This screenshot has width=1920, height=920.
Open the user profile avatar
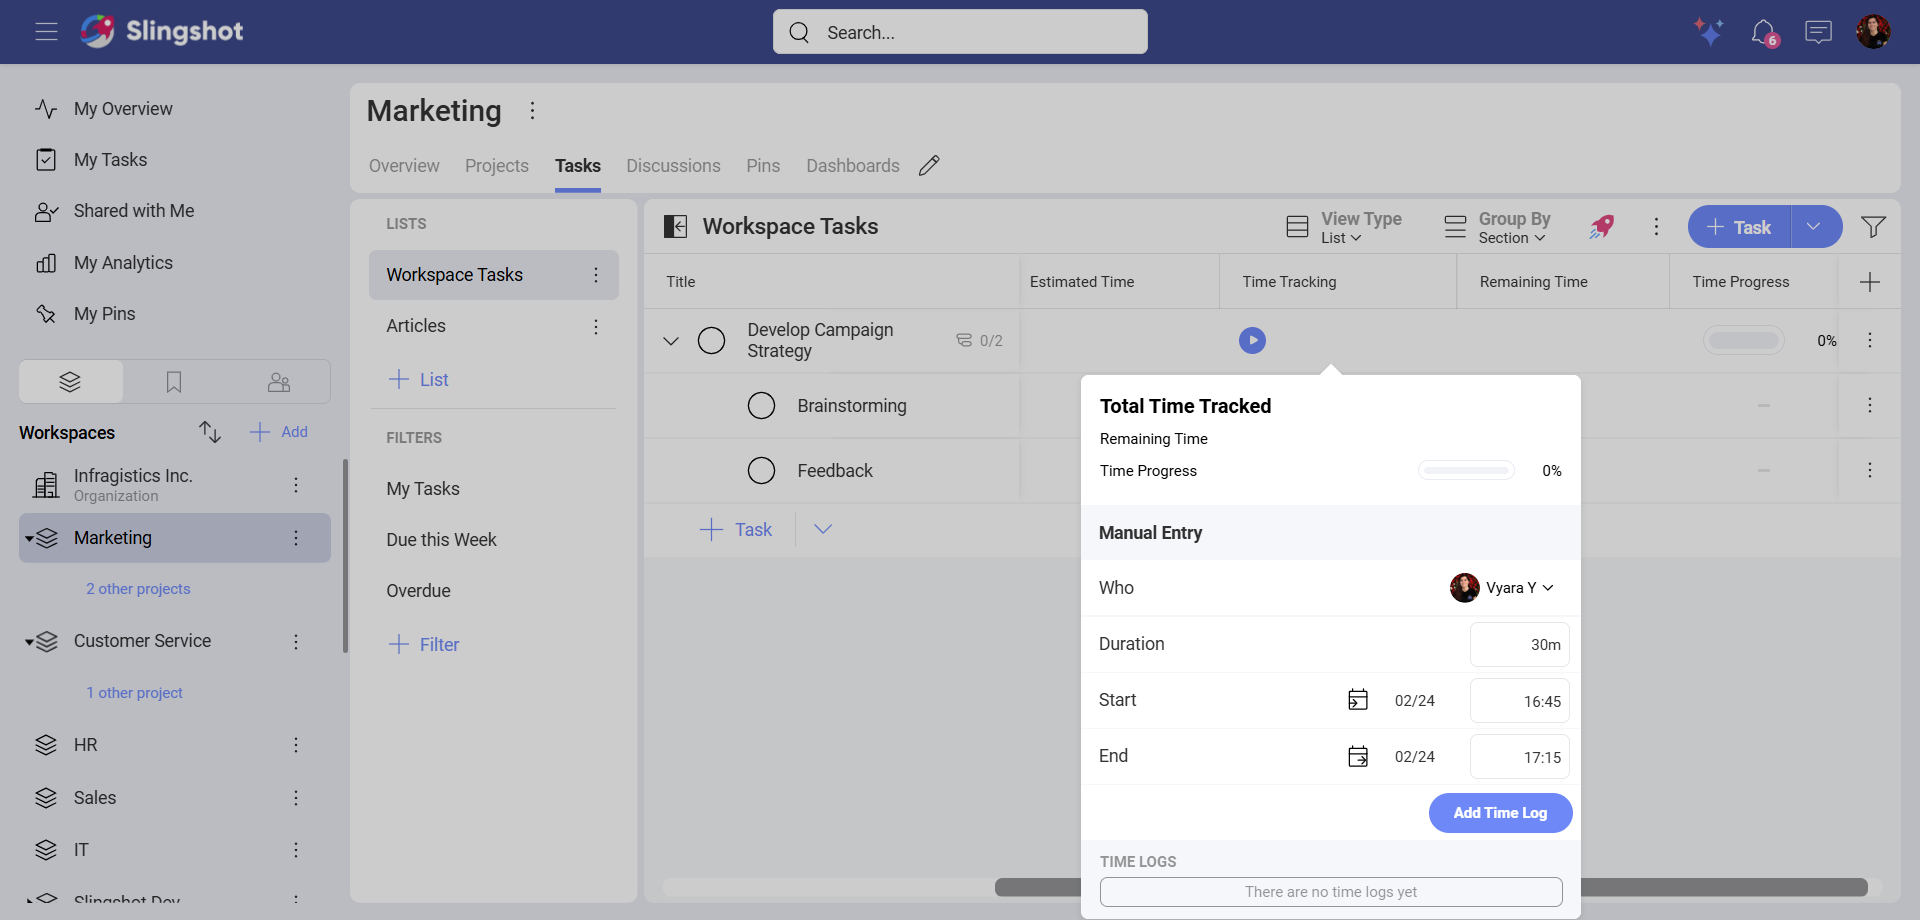tap(1873, 31)
